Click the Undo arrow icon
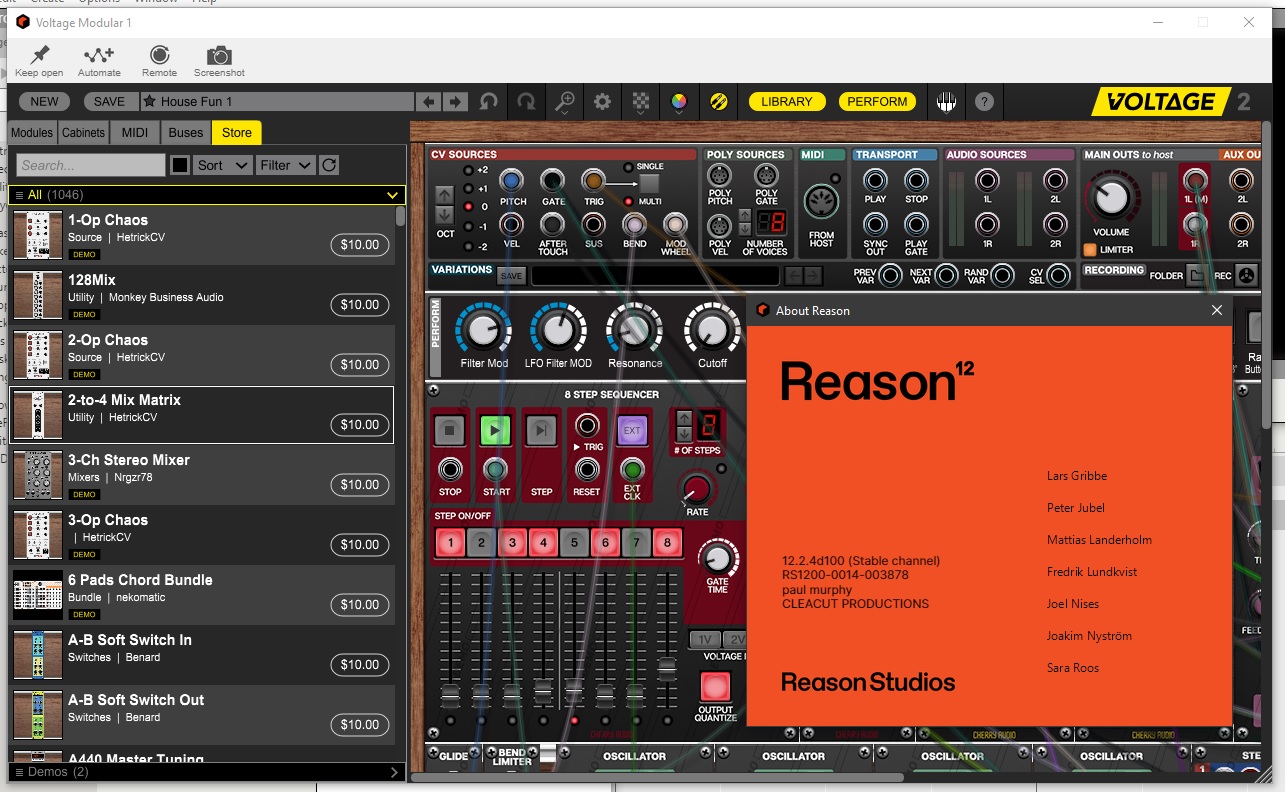The height and width of the screenshot is (792, 1285). pos(489,101)
